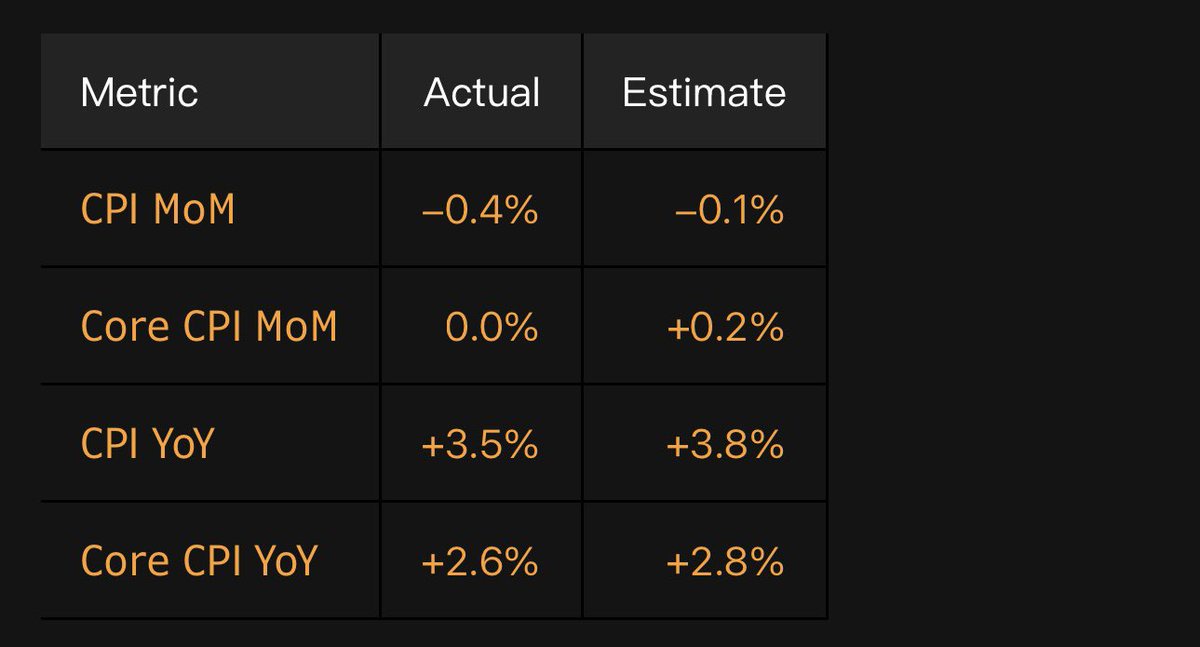Click the Estimate column header
This screenshot has width=1200, height=647.
(x=704, y=92)
